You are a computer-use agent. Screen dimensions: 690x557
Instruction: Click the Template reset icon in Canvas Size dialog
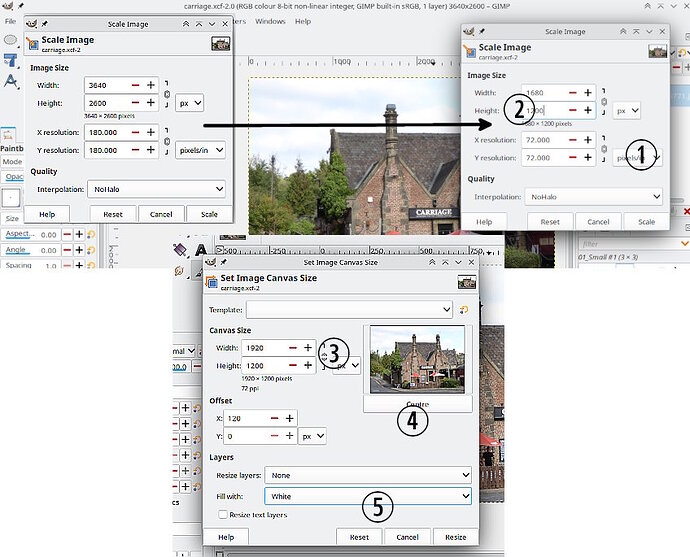click(x=464, y=311)
